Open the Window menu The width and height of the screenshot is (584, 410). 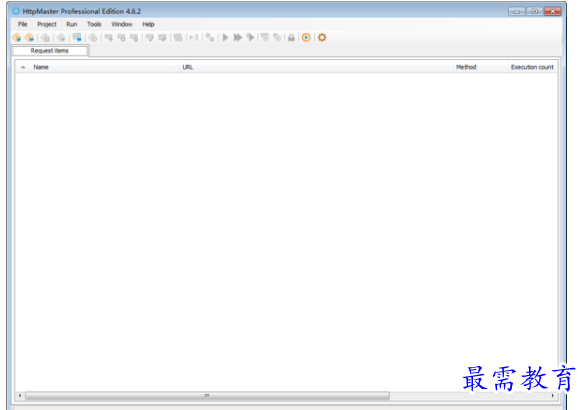[x=122, y=24]
